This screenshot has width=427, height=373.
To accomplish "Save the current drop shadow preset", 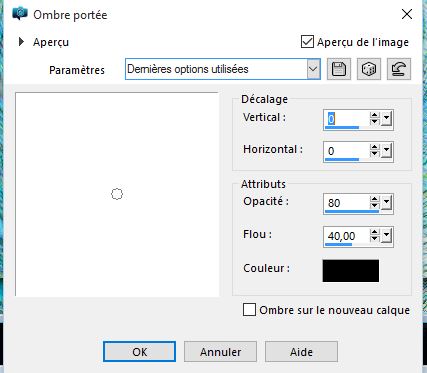I will coord(339,69).
